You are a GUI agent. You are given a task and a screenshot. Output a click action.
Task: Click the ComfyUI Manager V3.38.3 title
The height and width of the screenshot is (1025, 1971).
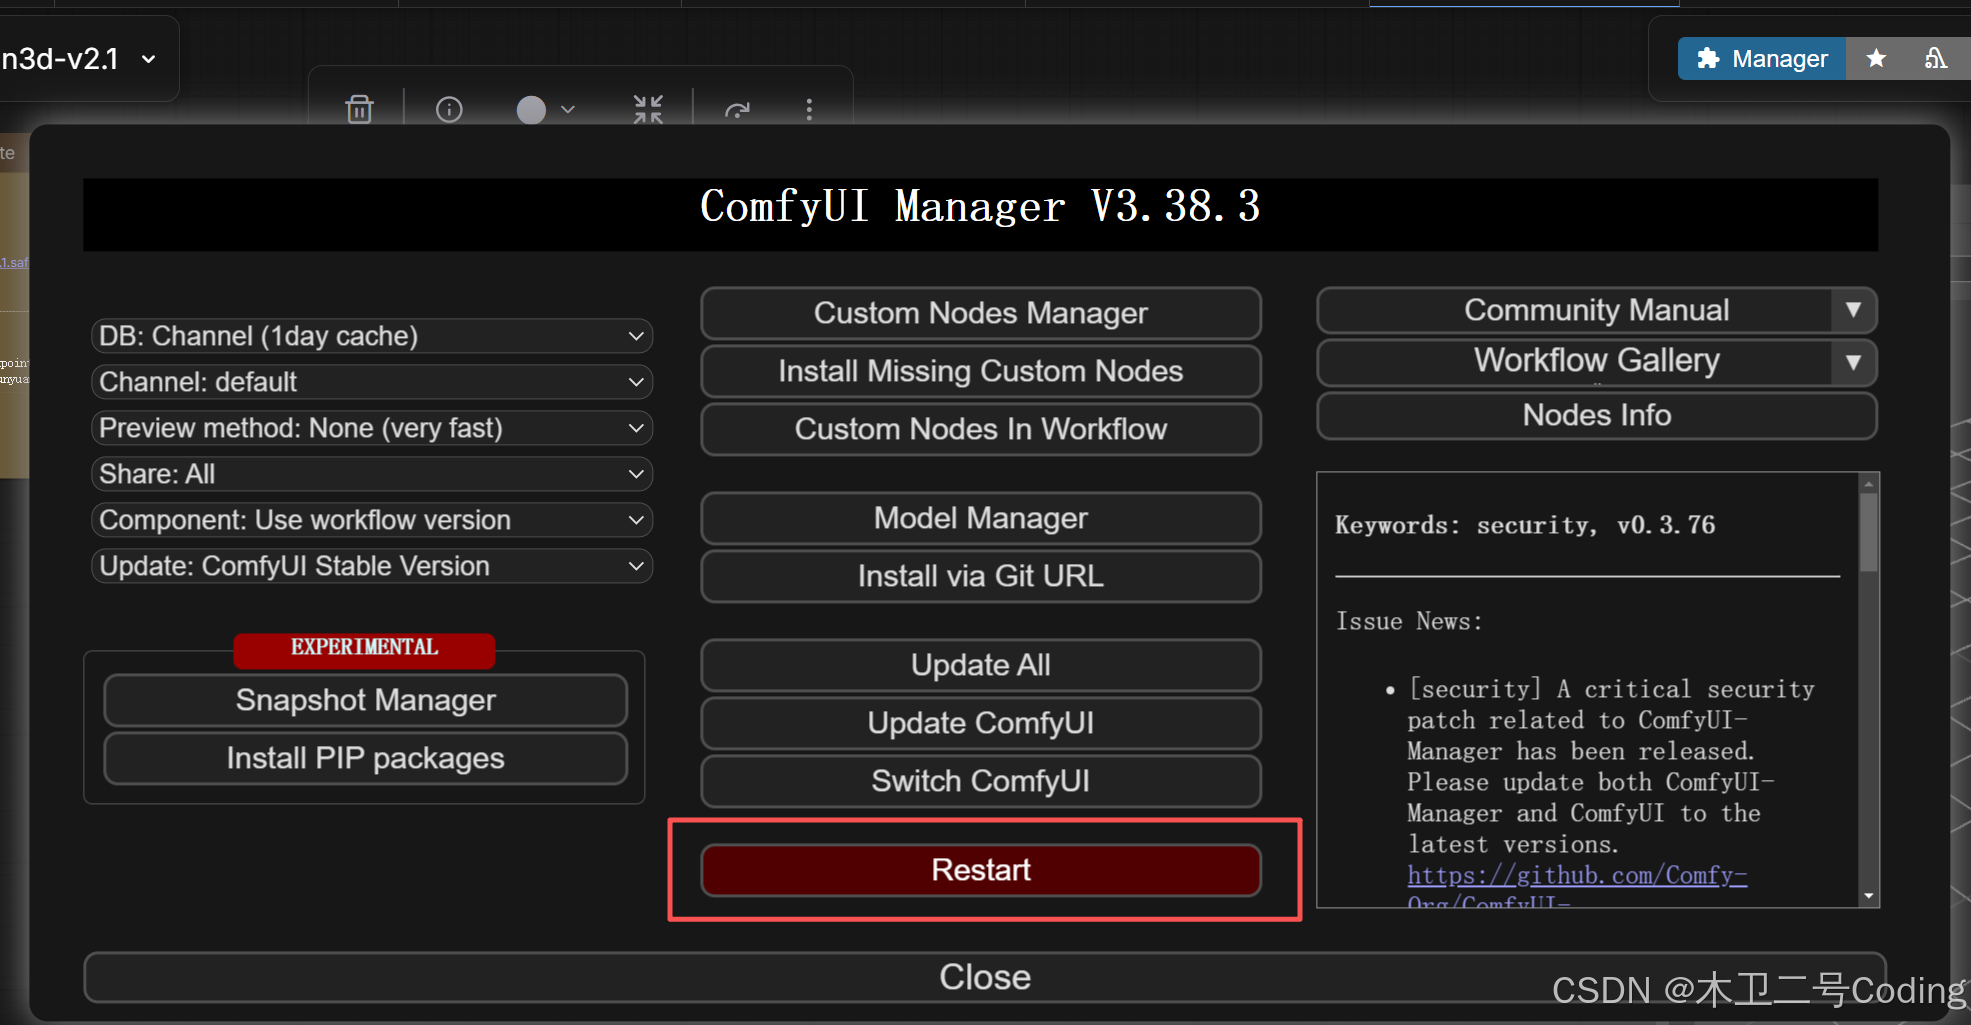(x=979, y=206)
